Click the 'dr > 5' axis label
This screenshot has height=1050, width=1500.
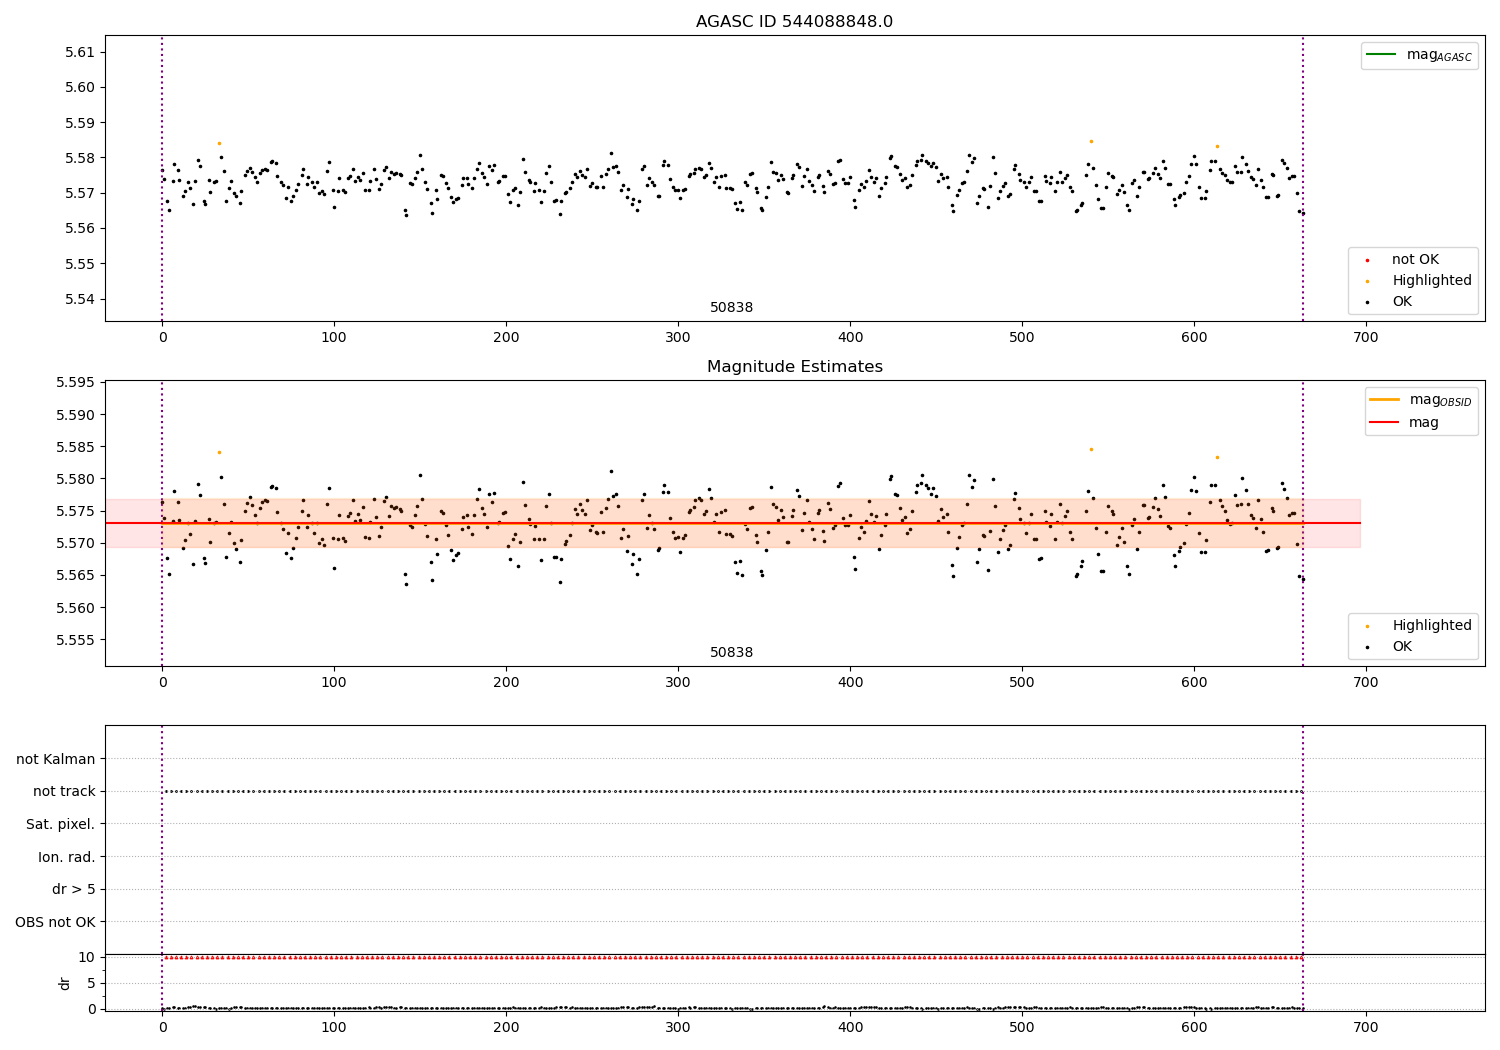(74, 889)
